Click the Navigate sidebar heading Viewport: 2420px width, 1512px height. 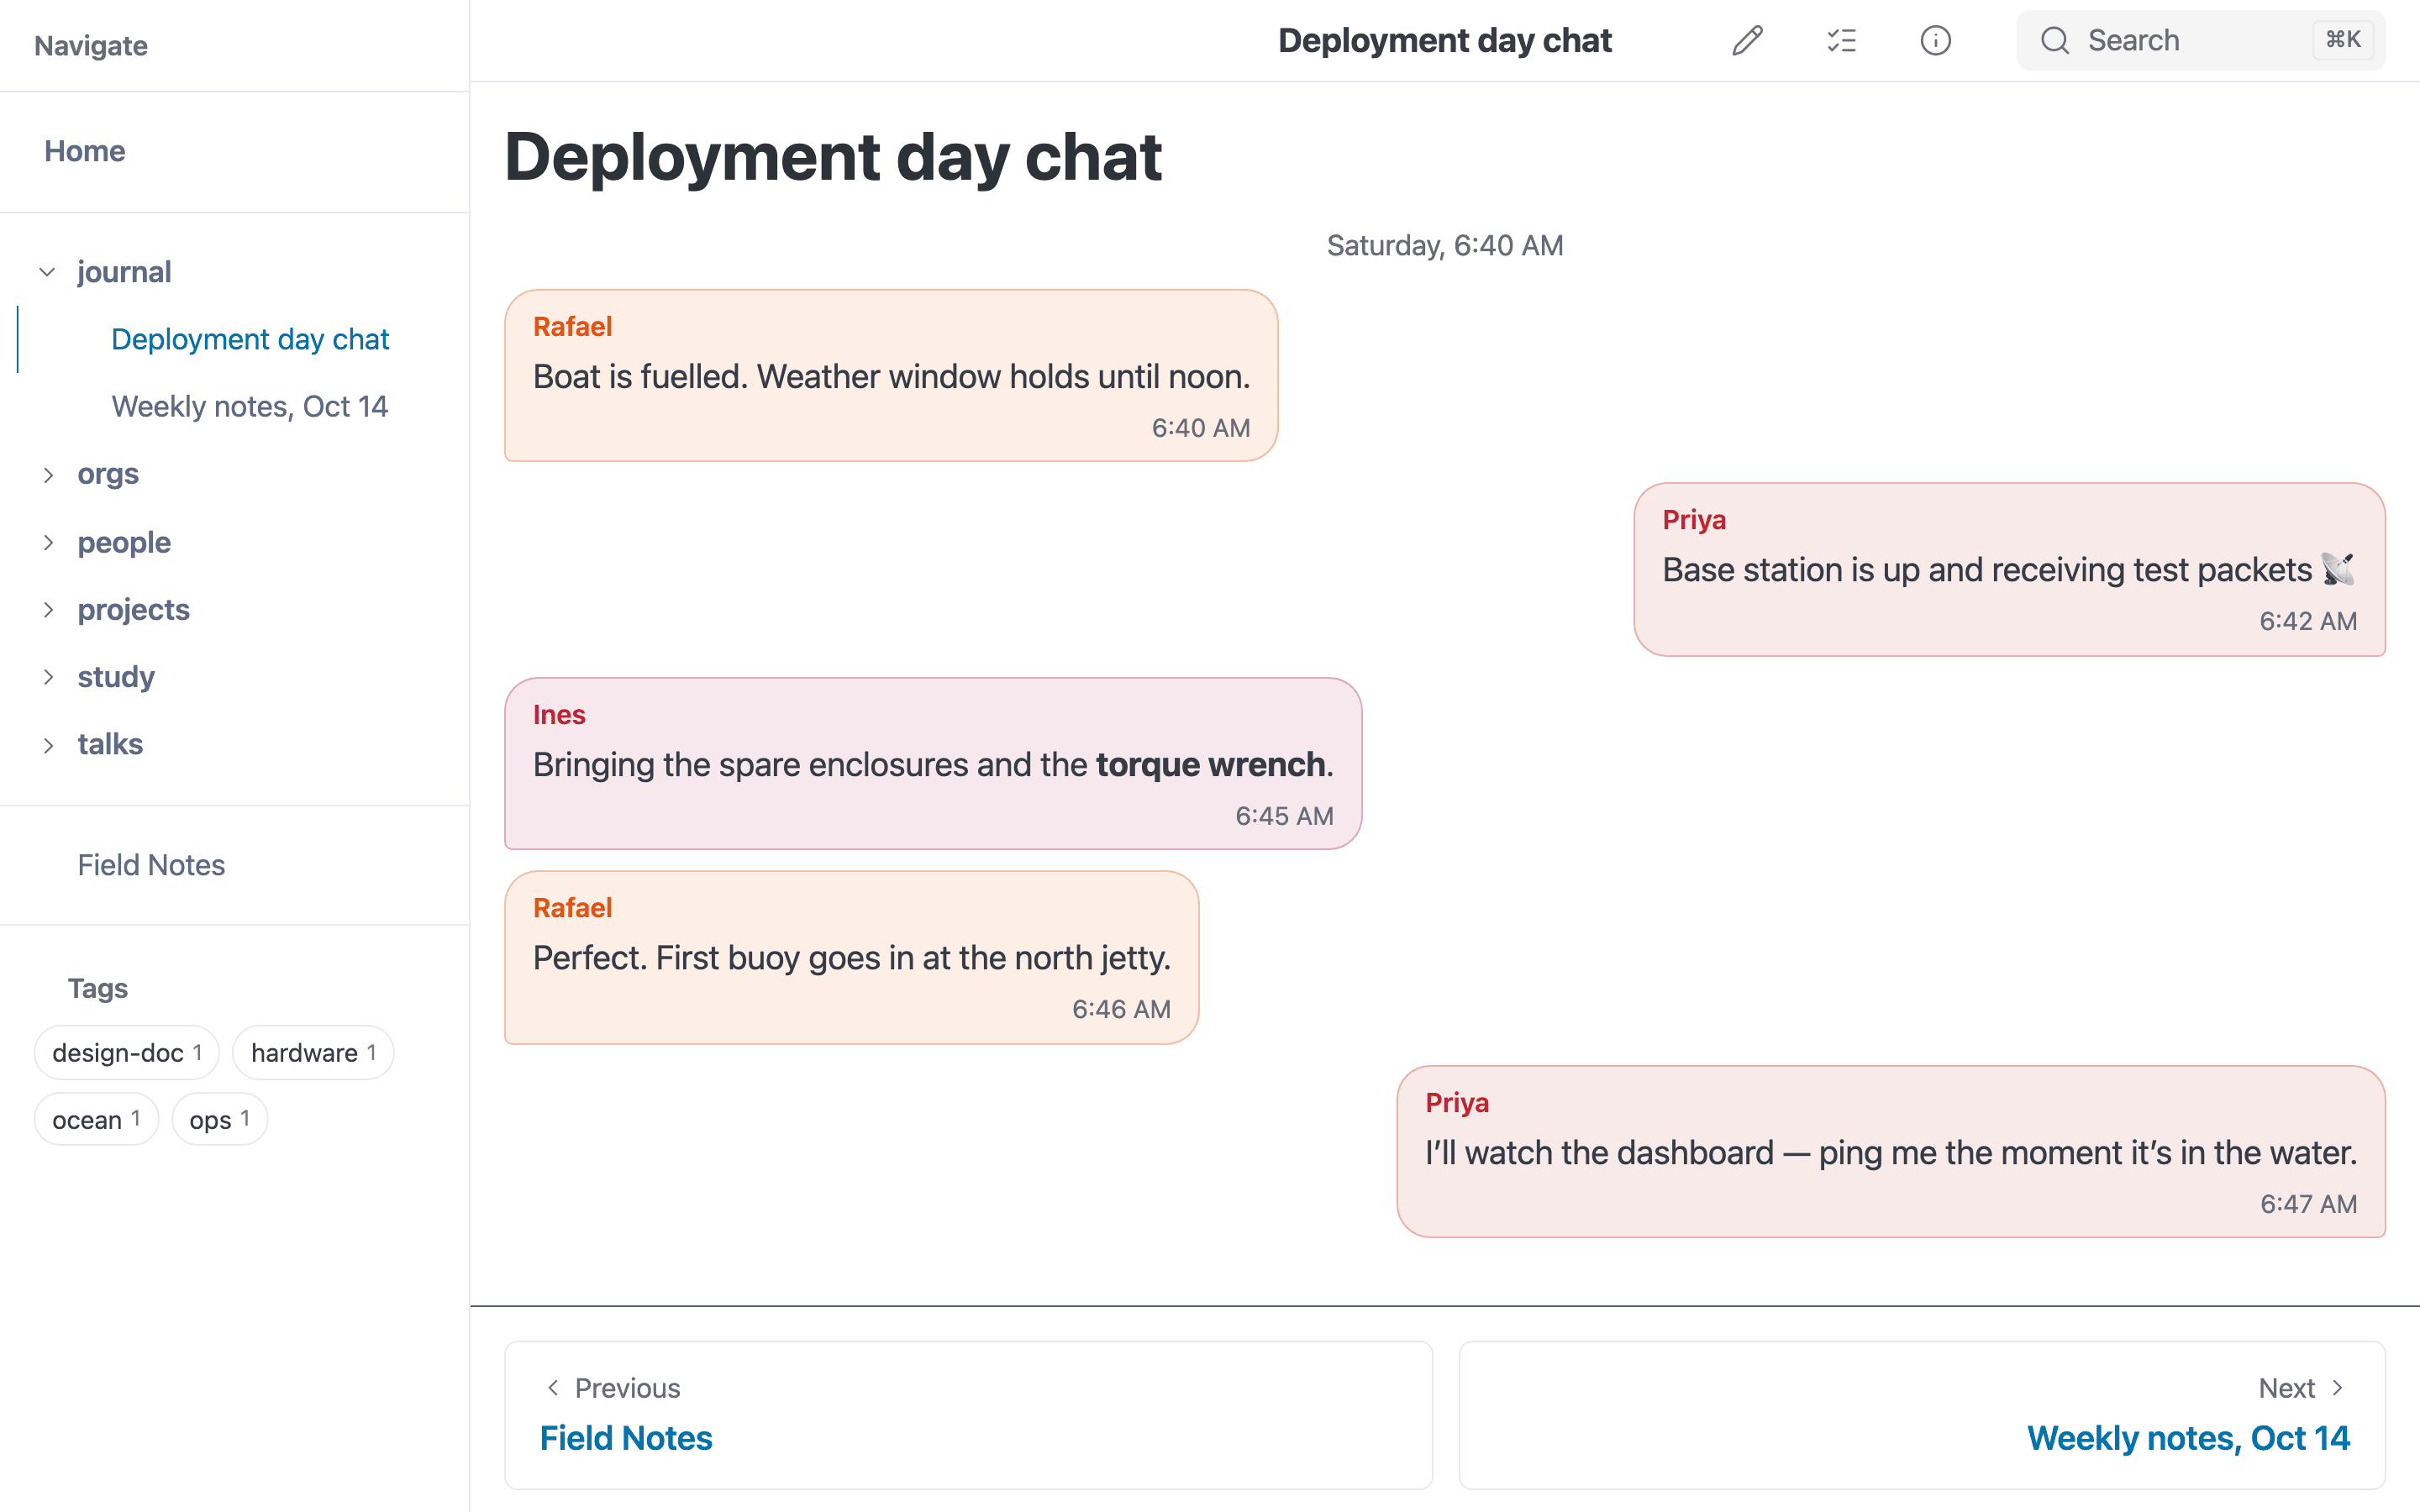click(x=91, y=46)
